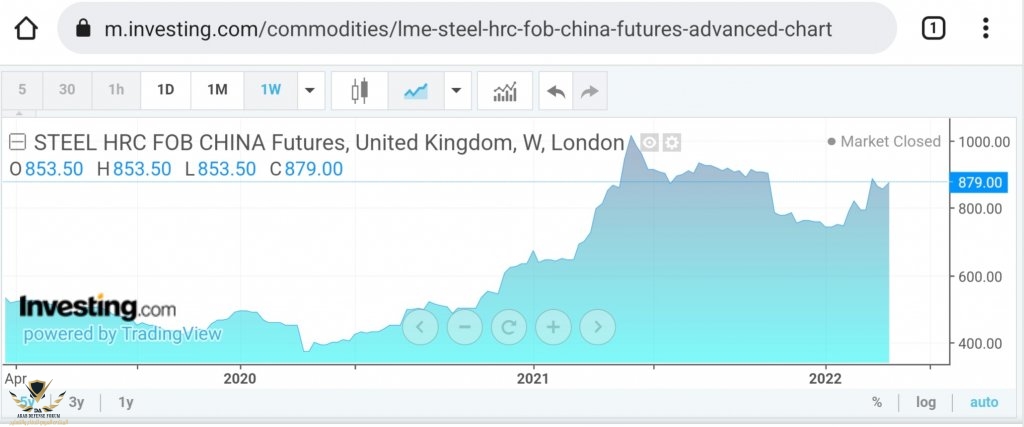Open the browser home page
This screenshot has width=1024, height=427.
tap(26, 29)
